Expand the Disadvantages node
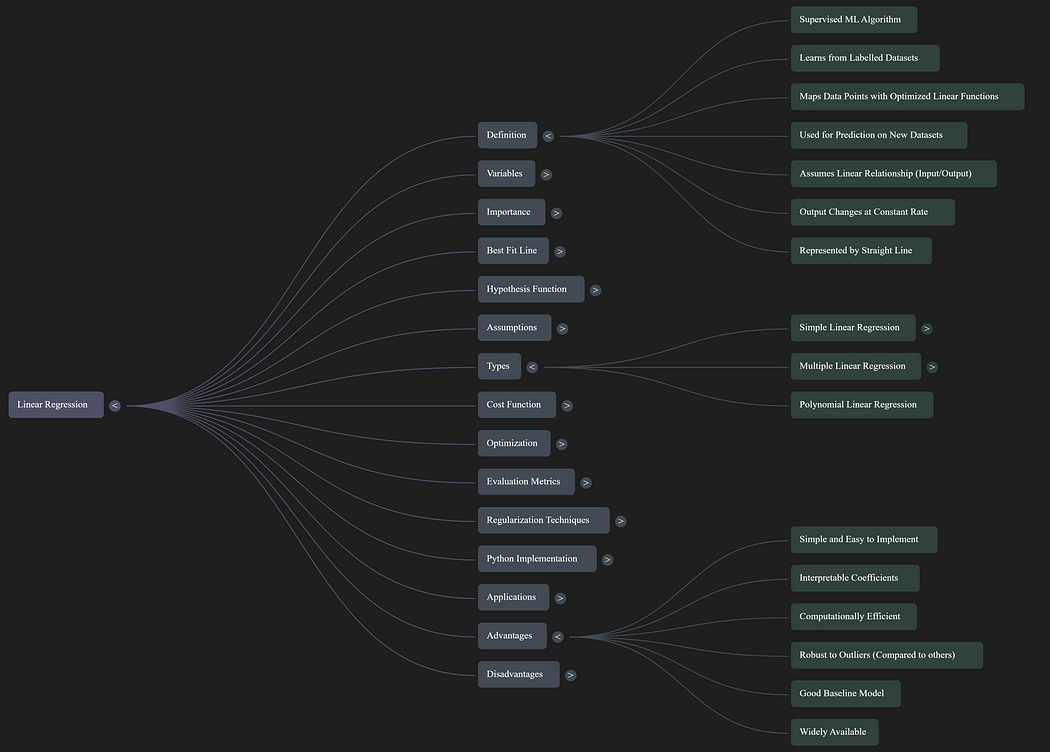The image size is (1050, 752). click(x=570, y=675)
